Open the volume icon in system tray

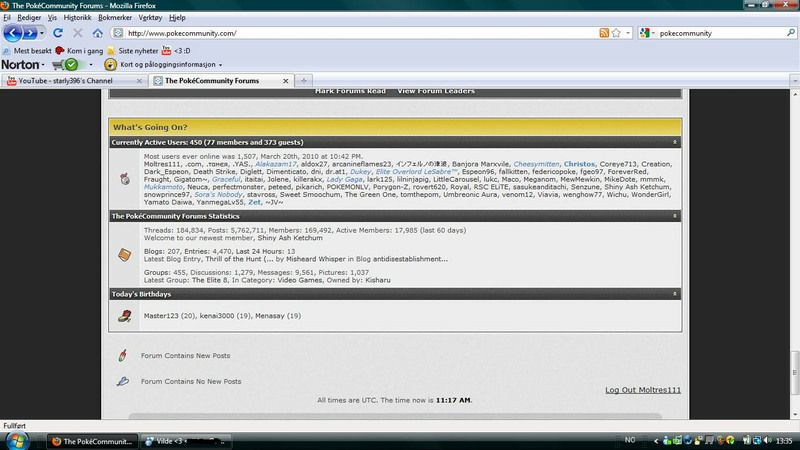(768, 440)
